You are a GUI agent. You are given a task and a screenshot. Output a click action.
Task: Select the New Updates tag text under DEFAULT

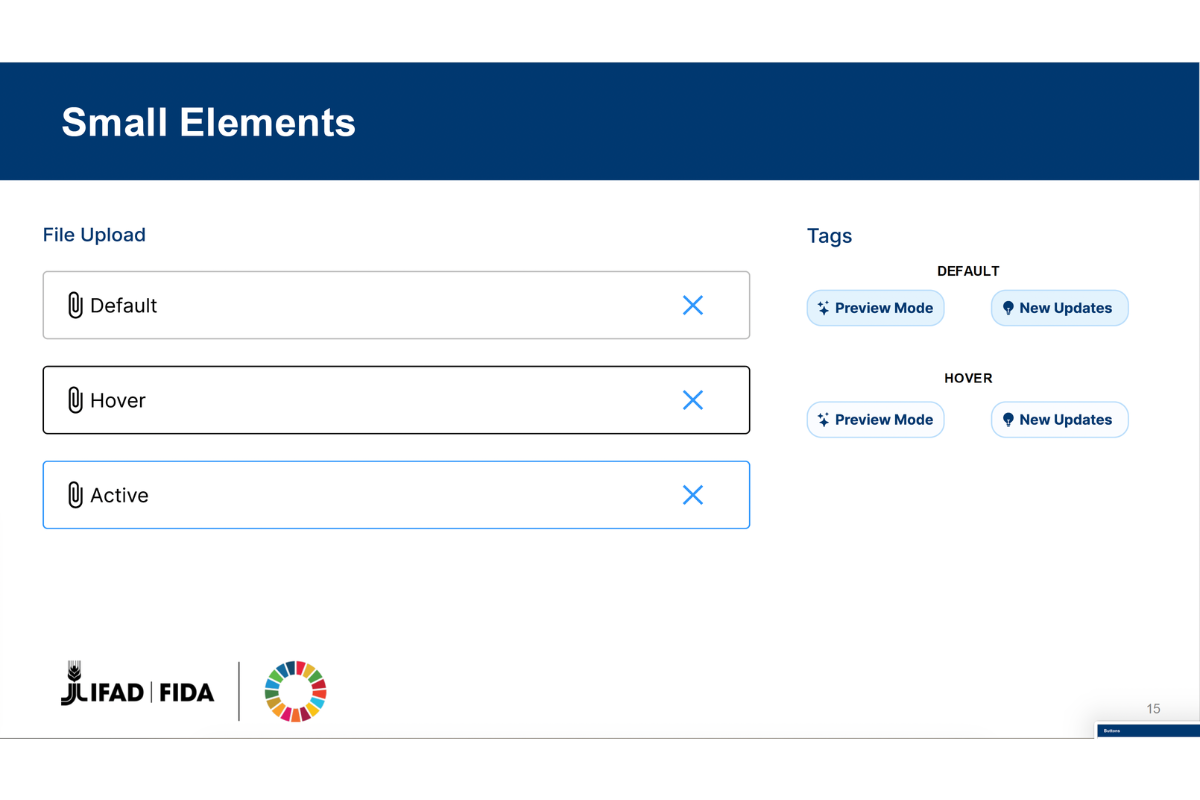point(1066,308)
